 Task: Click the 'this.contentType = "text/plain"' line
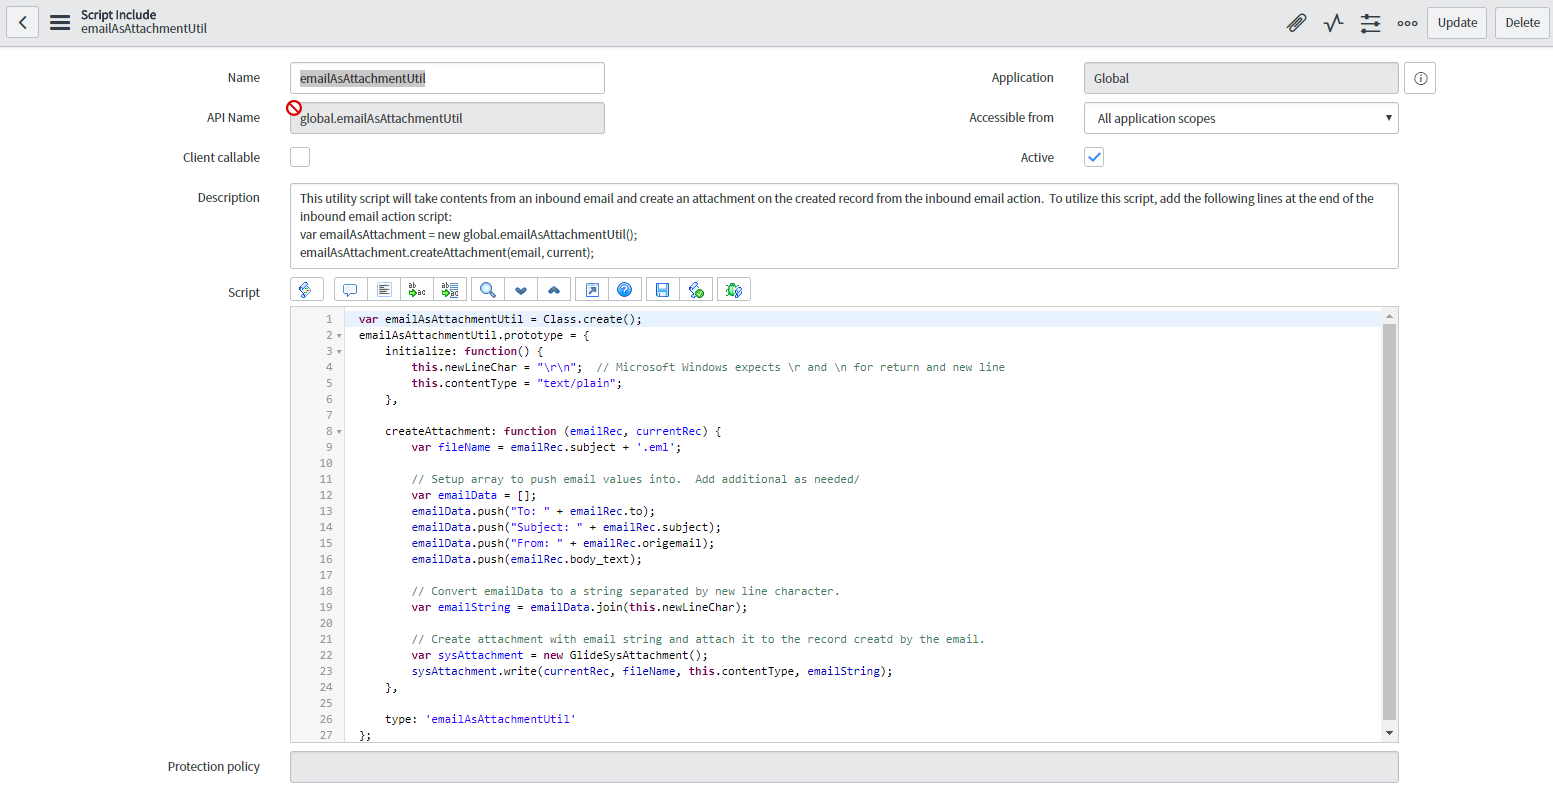516,383
